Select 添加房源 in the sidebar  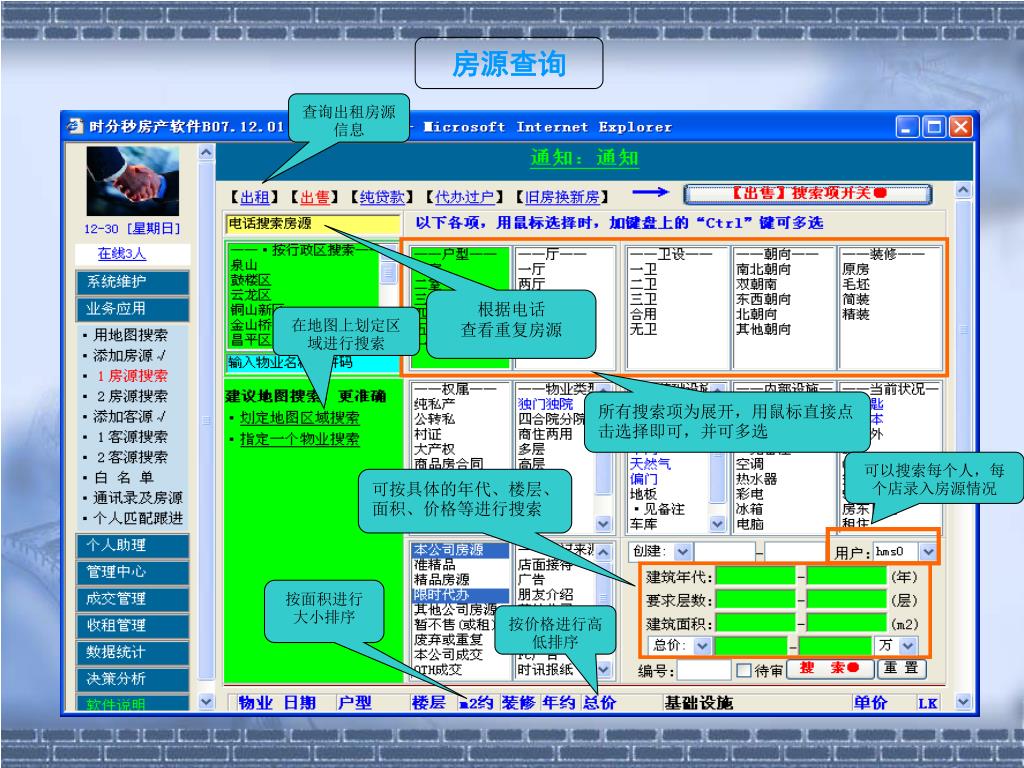point(129,355)
